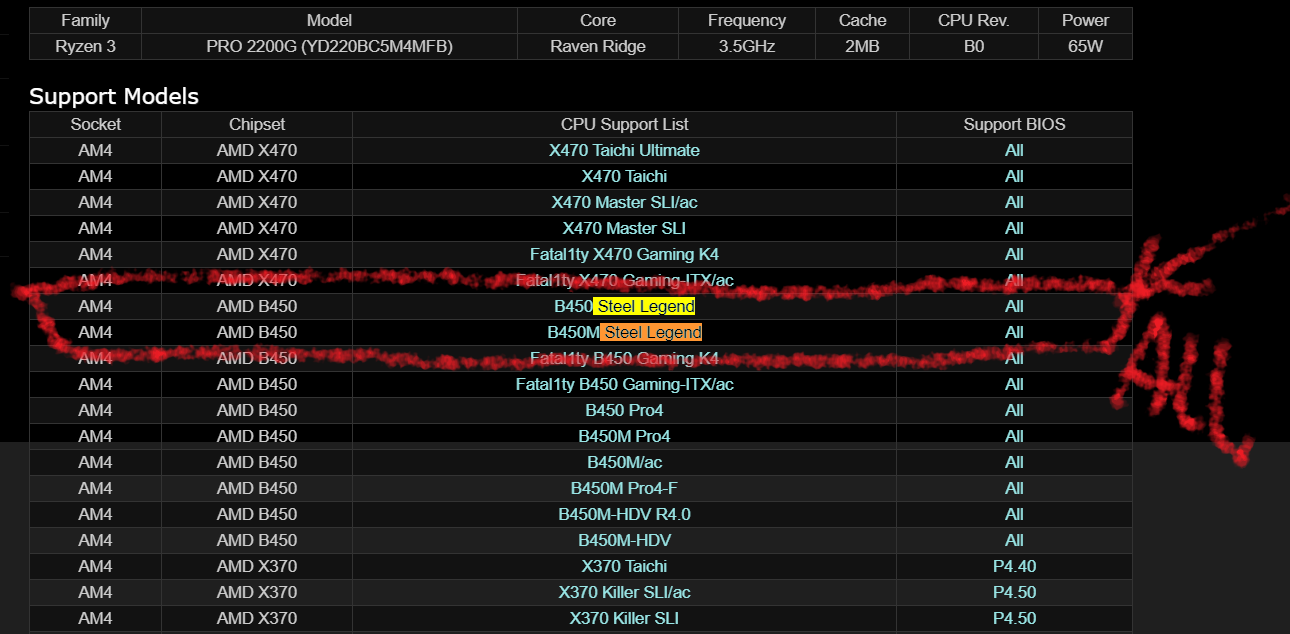Click the P4.40 BIOS link for X370 Taichi
Viewport: 1290px width, 634px height.
click(1014, 566)
